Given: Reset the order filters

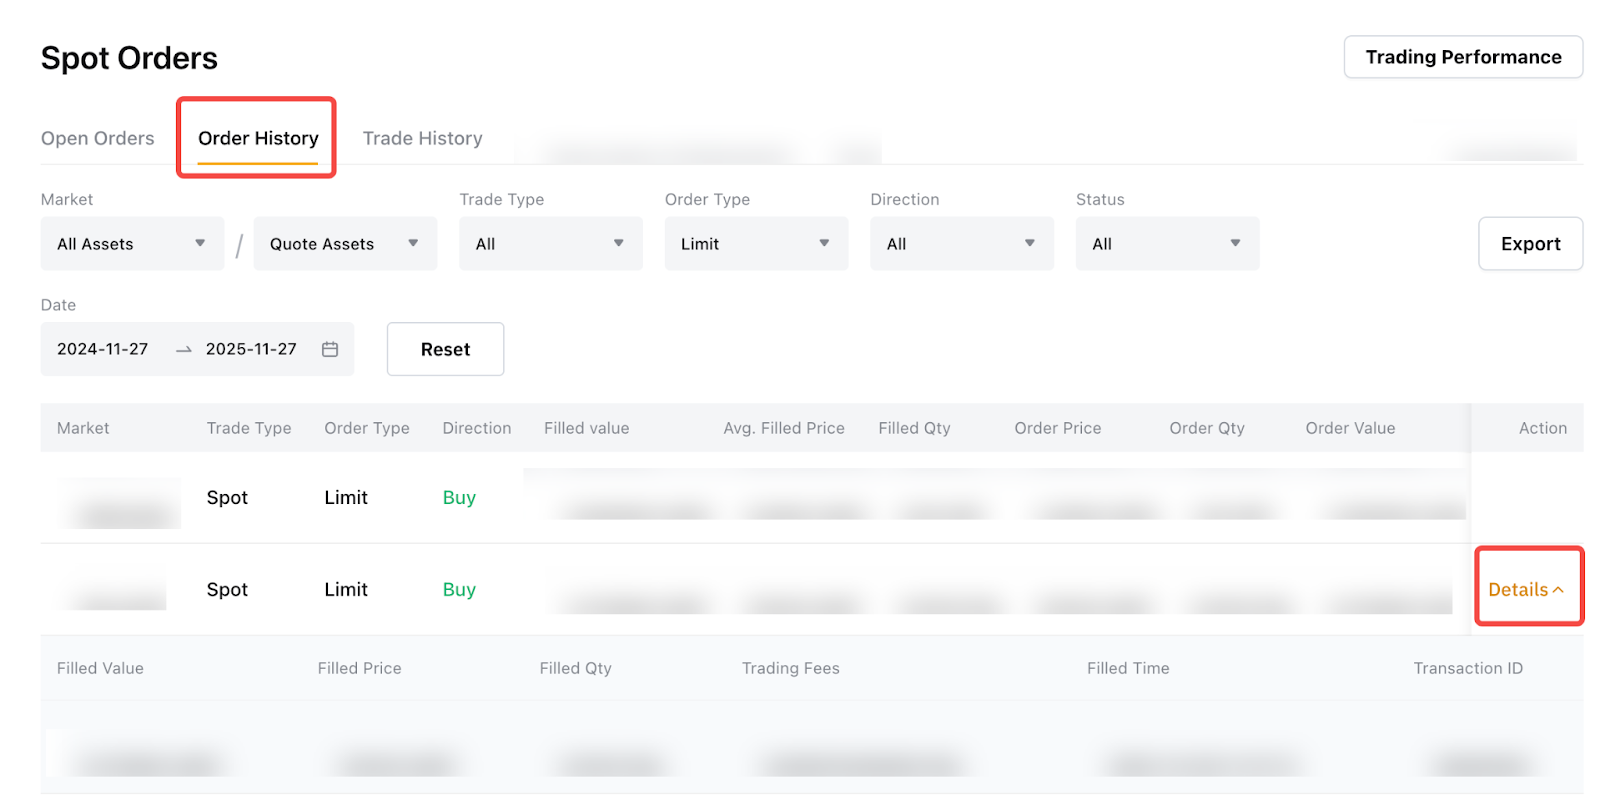Looking at the screenshot, I should 445,349.
